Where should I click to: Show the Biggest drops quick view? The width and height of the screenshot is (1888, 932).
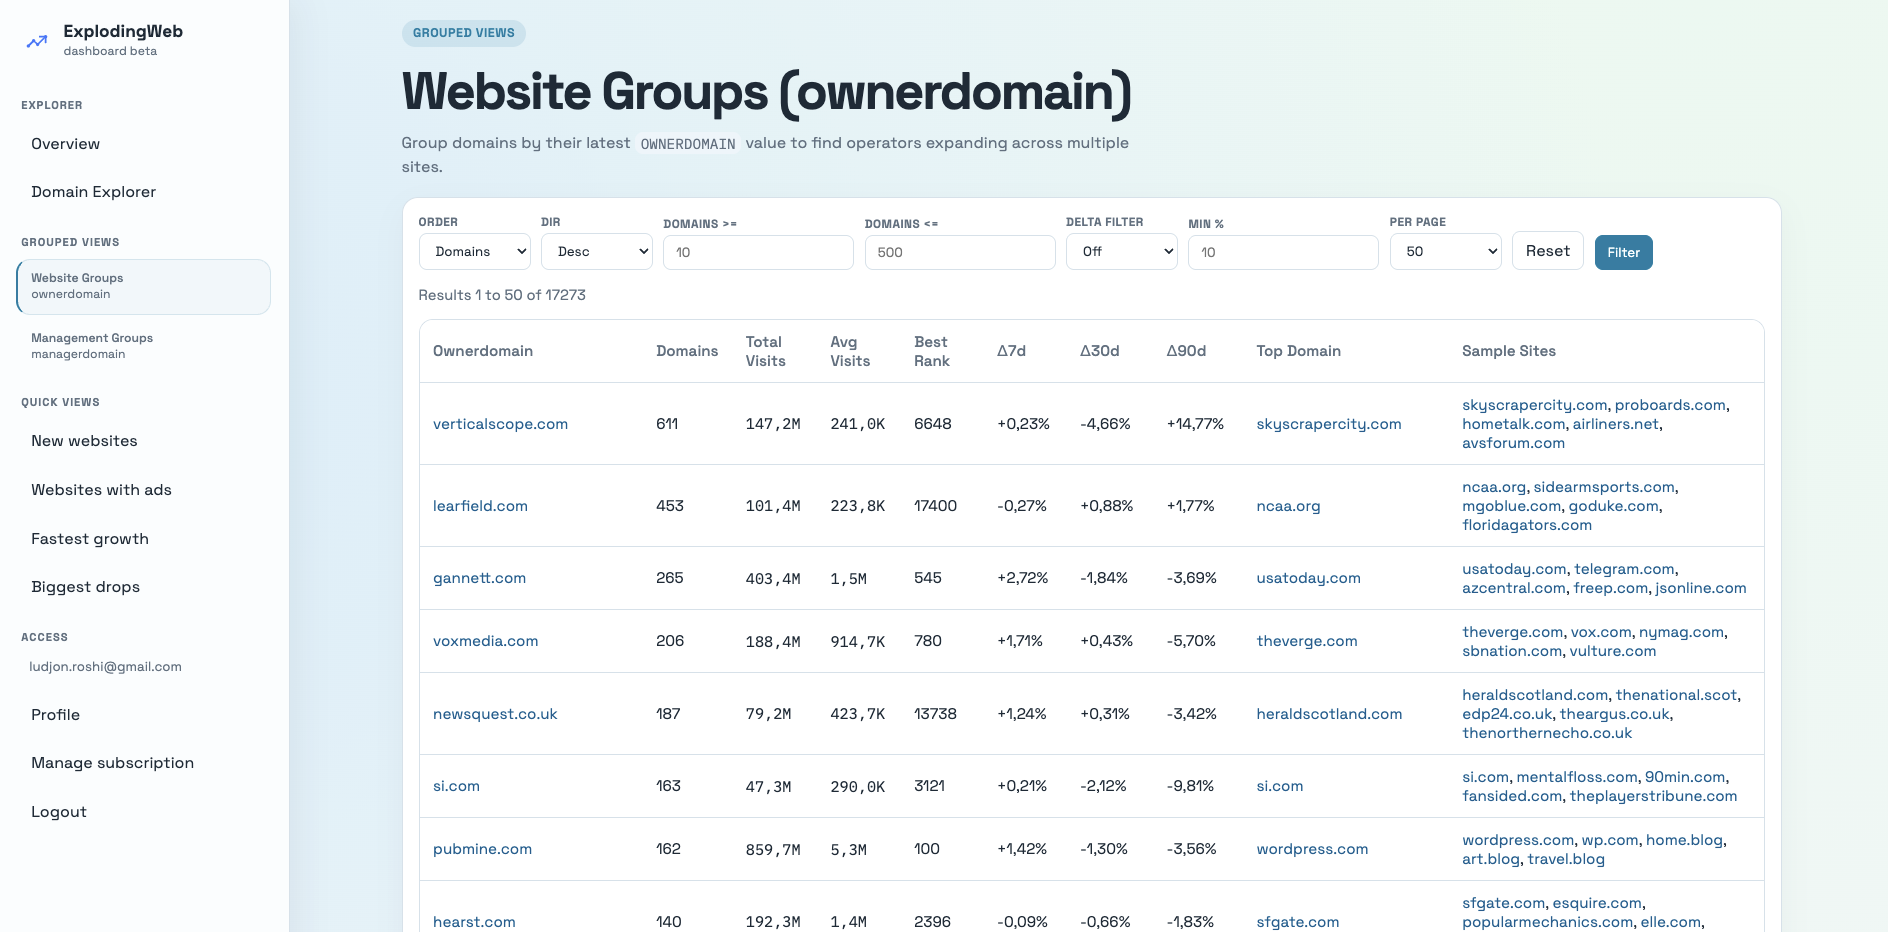[x=85, y=587]
